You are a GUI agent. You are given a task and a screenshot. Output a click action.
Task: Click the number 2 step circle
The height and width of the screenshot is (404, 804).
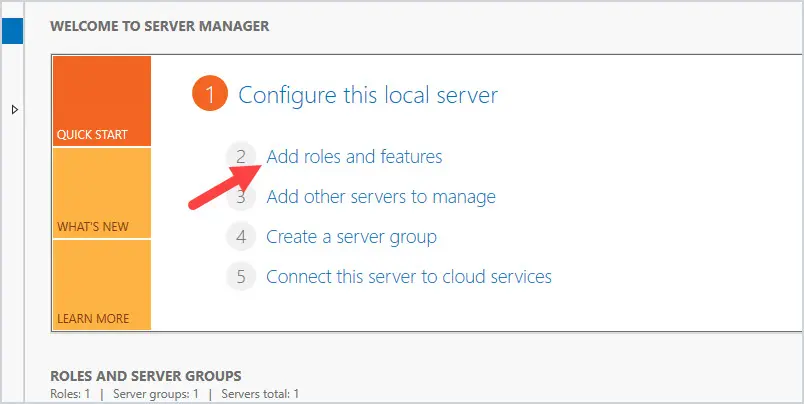tap(241, 156)
